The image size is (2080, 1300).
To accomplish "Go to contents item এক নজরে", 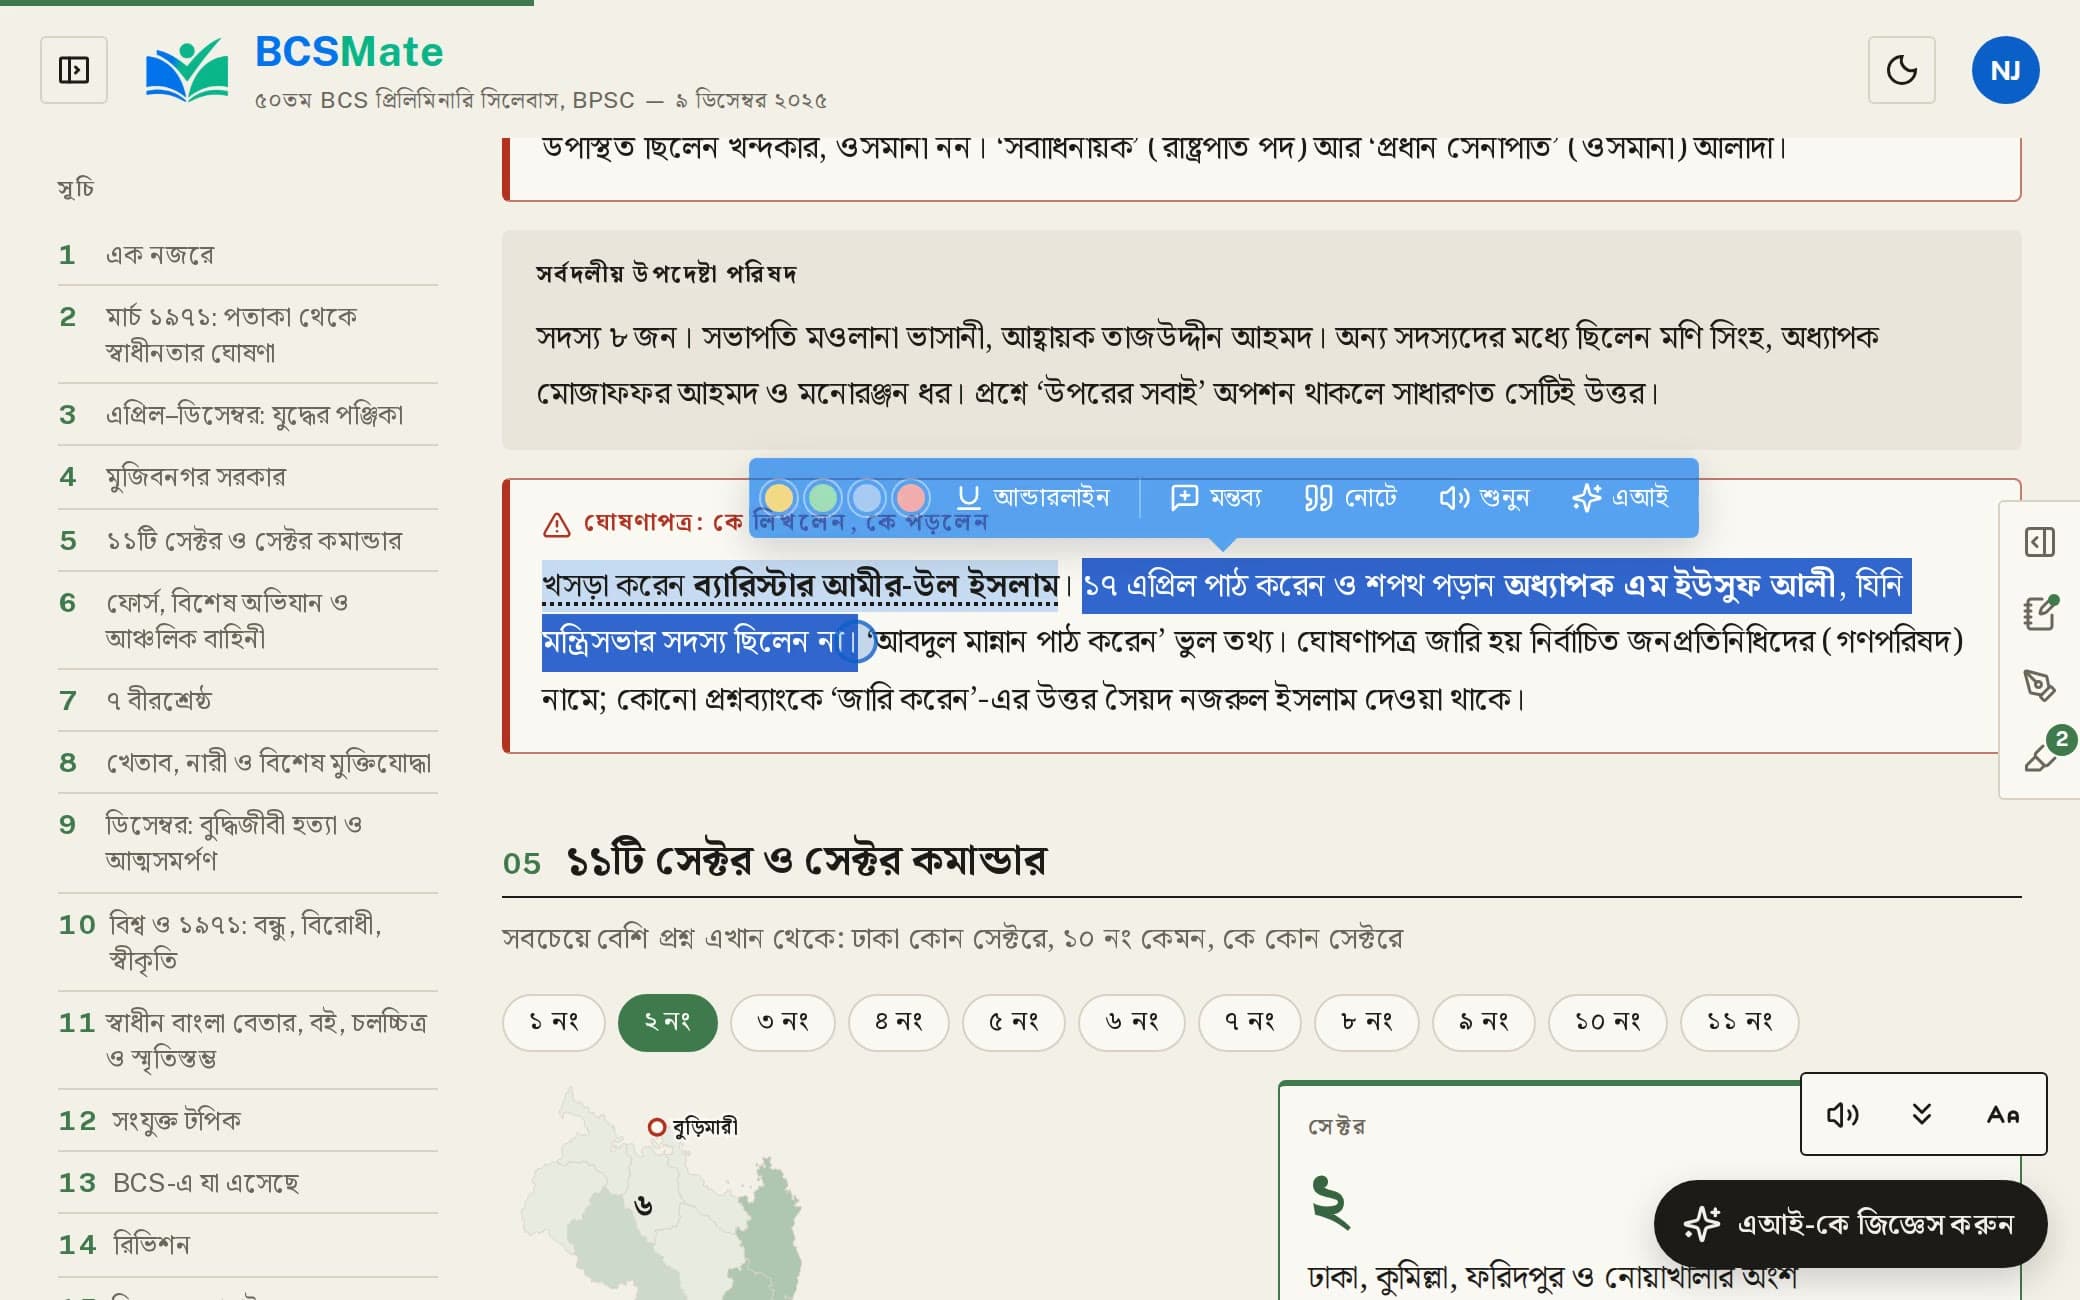I will [248, 254].
